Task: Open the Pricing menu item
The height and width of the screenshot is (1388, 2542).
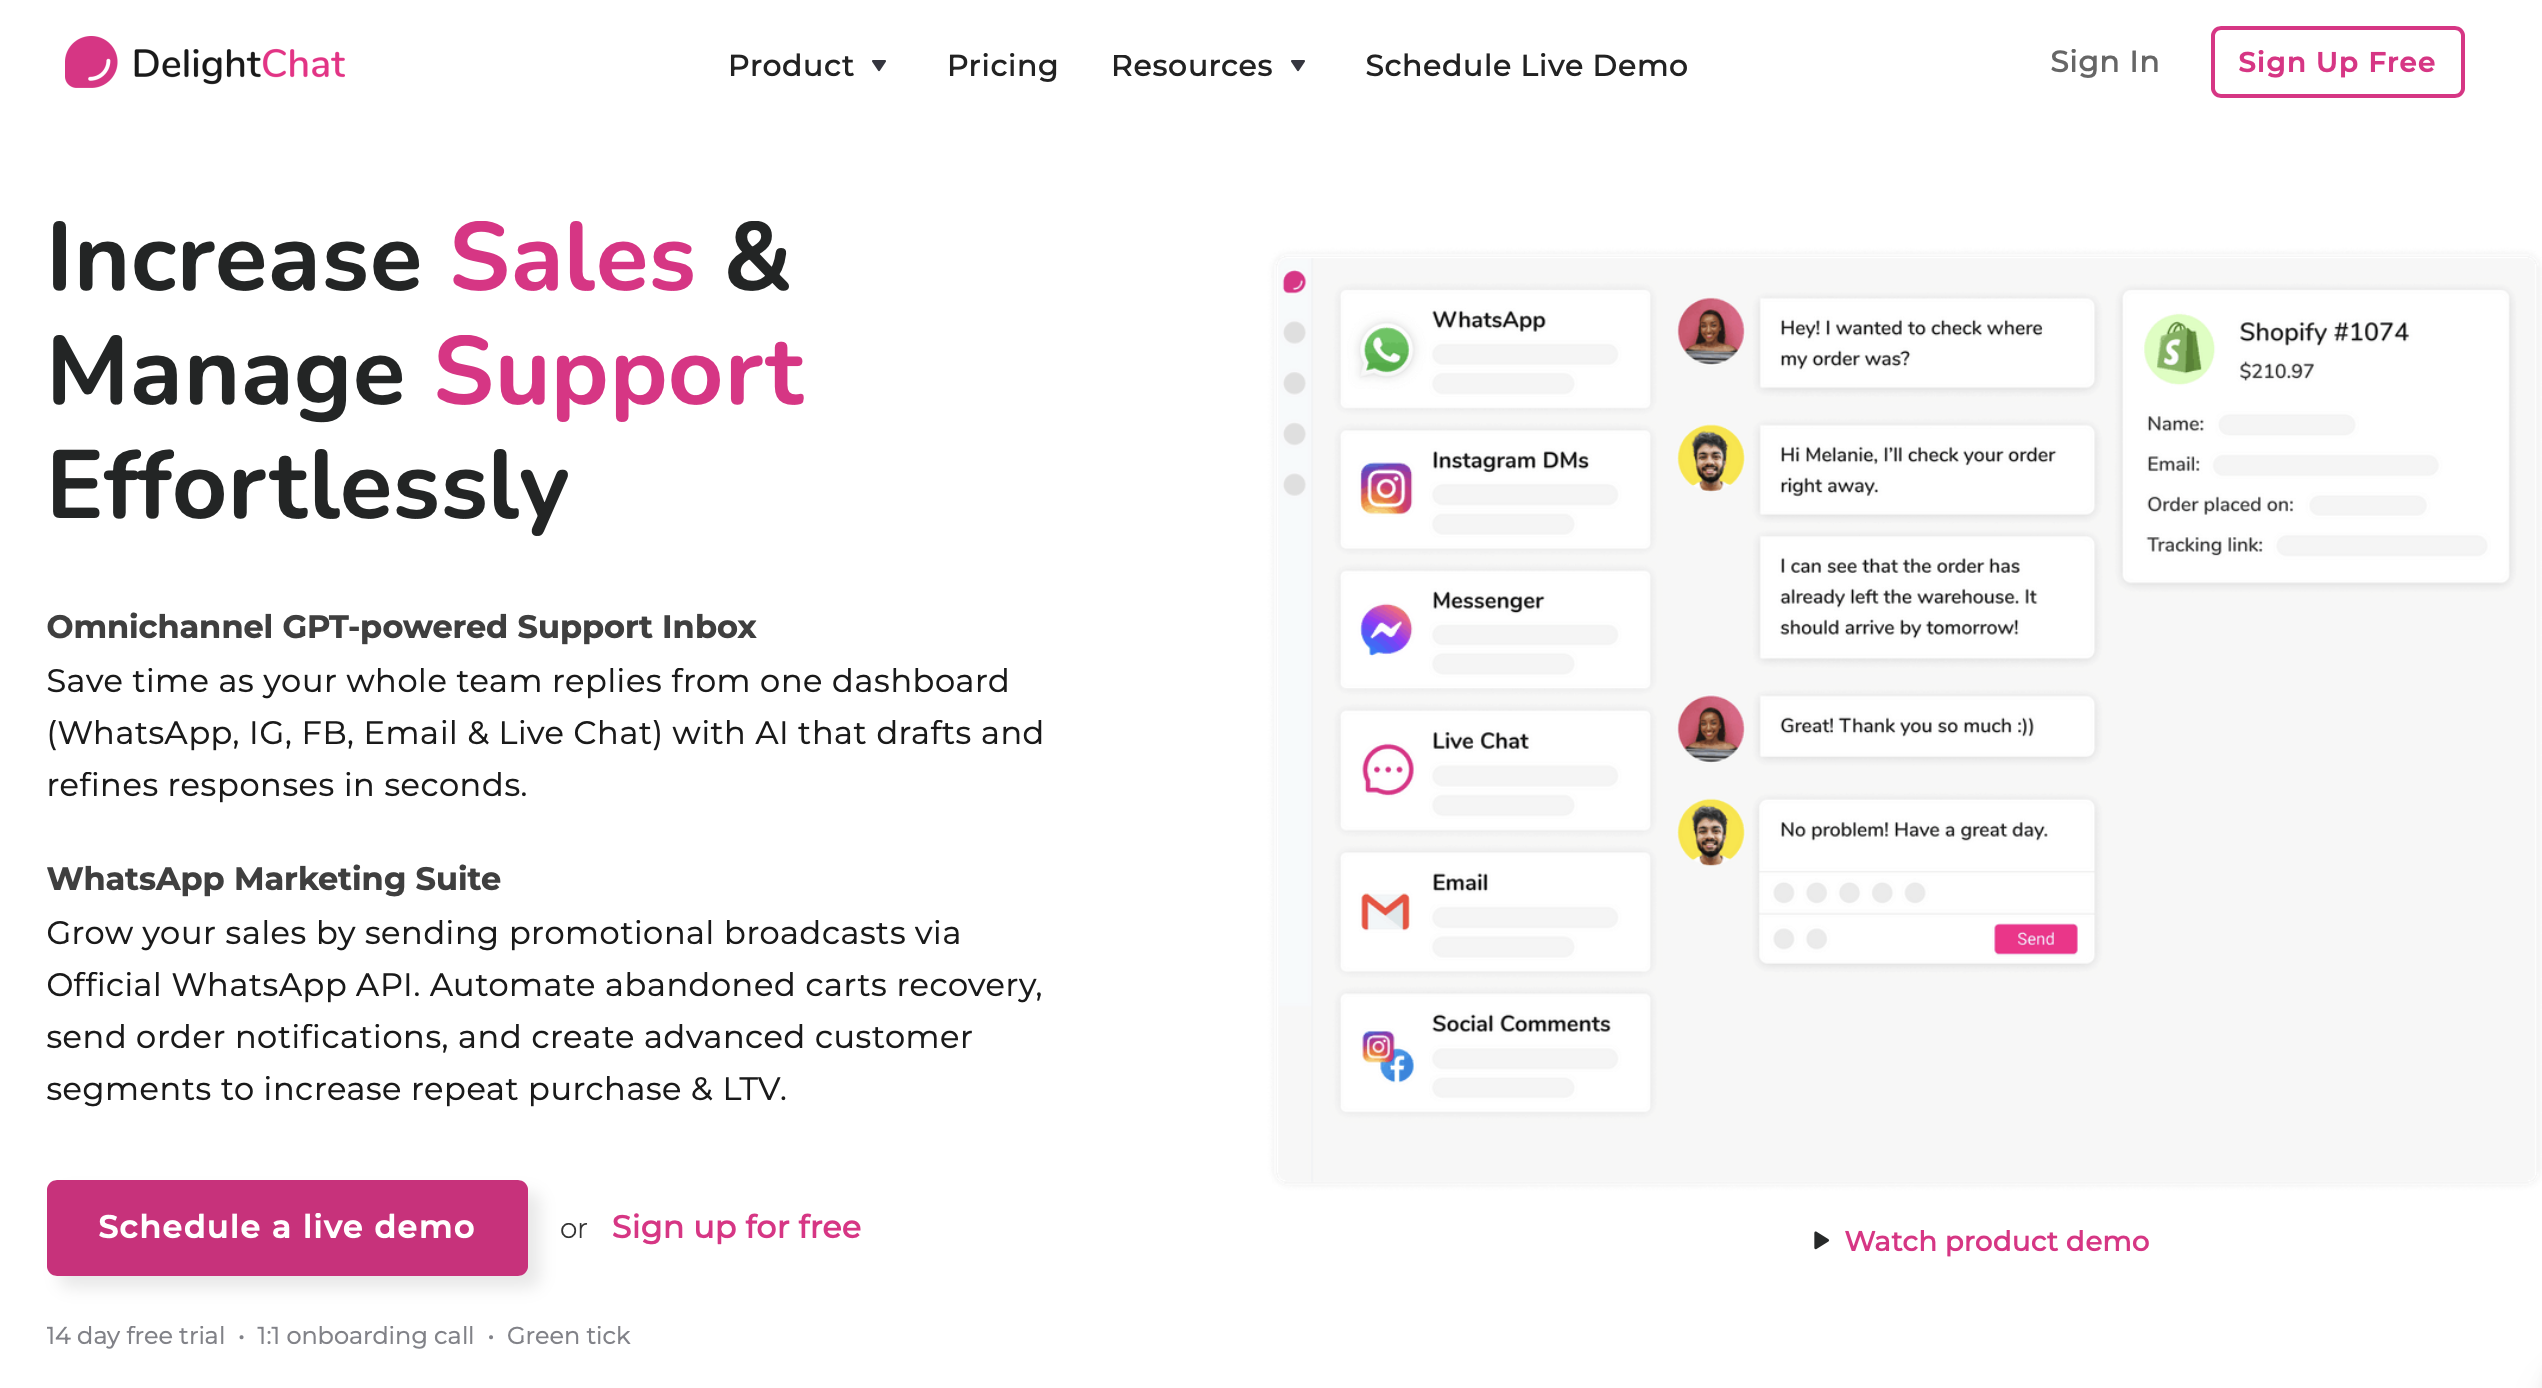Action: coord(1002,65)
